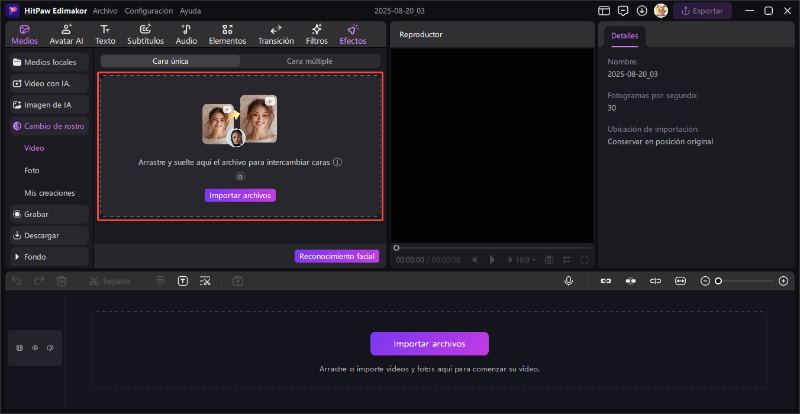Click the redo arrow
The image size is (800, 414).
coord(39,281)
